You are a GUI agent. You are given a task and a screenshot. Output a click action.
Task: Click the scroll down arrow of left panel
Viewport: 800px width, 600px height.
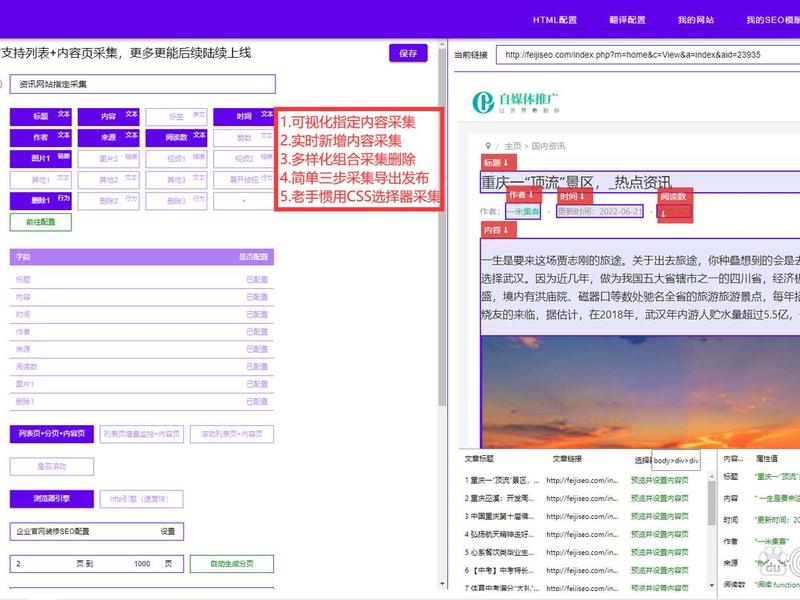pos(442,584)
